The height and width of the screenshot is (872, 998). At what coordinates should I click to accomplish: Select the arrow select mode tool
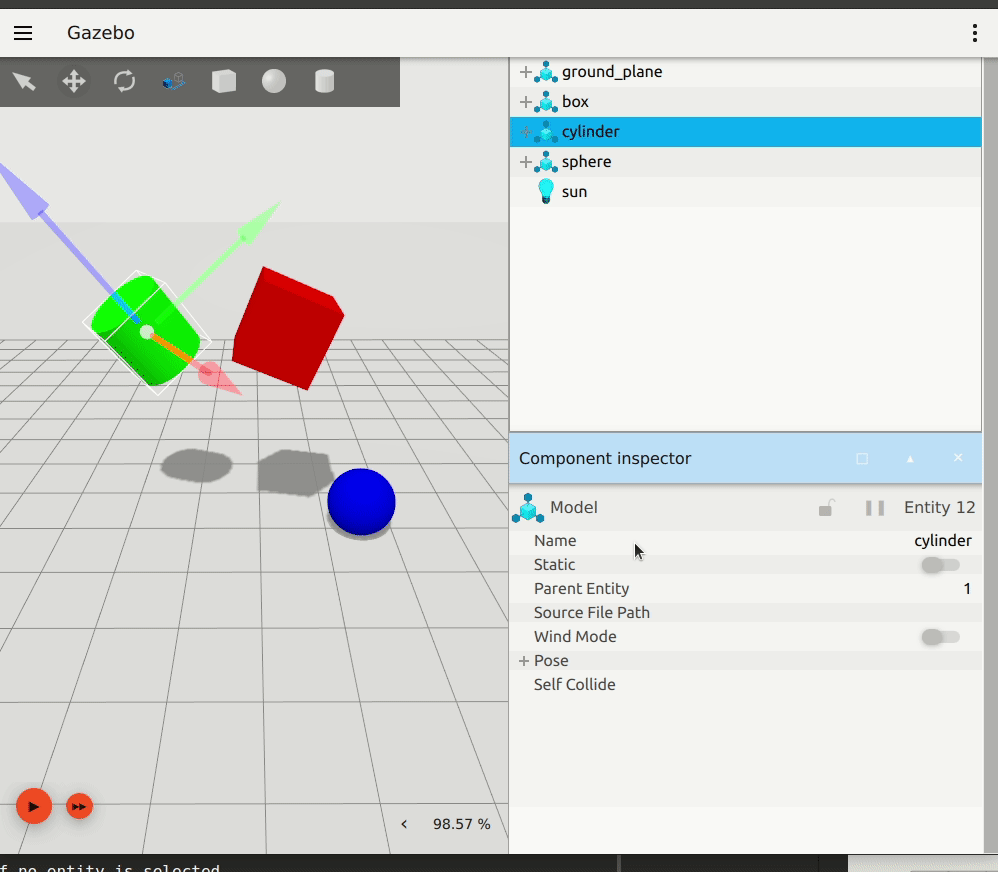24,81
